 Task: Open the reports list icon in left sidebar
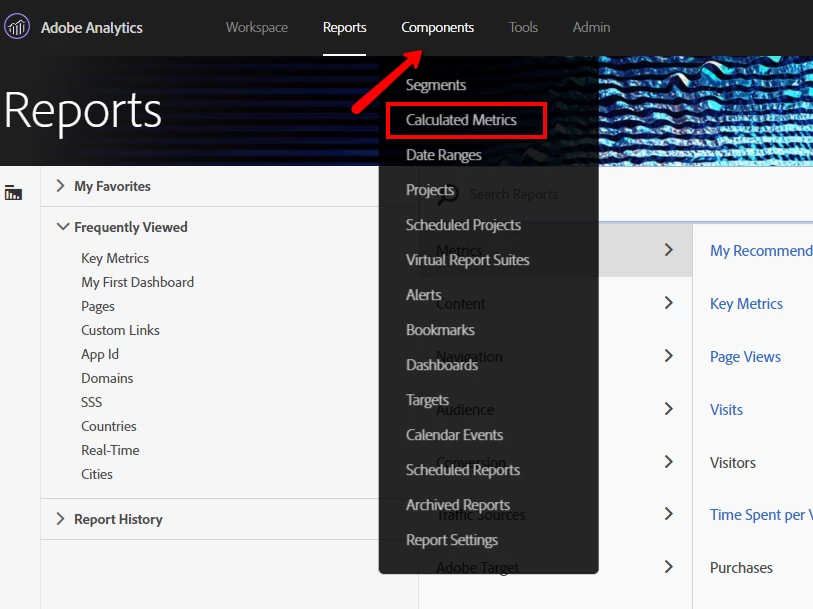coord(13,193)
